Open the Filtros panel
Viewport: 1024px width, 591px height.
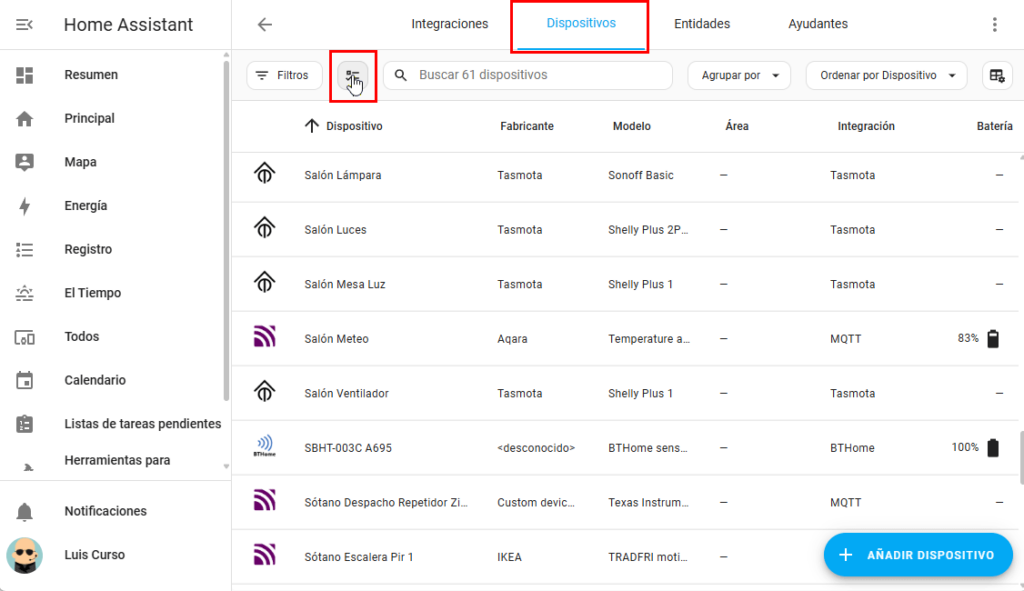(284, 76)
